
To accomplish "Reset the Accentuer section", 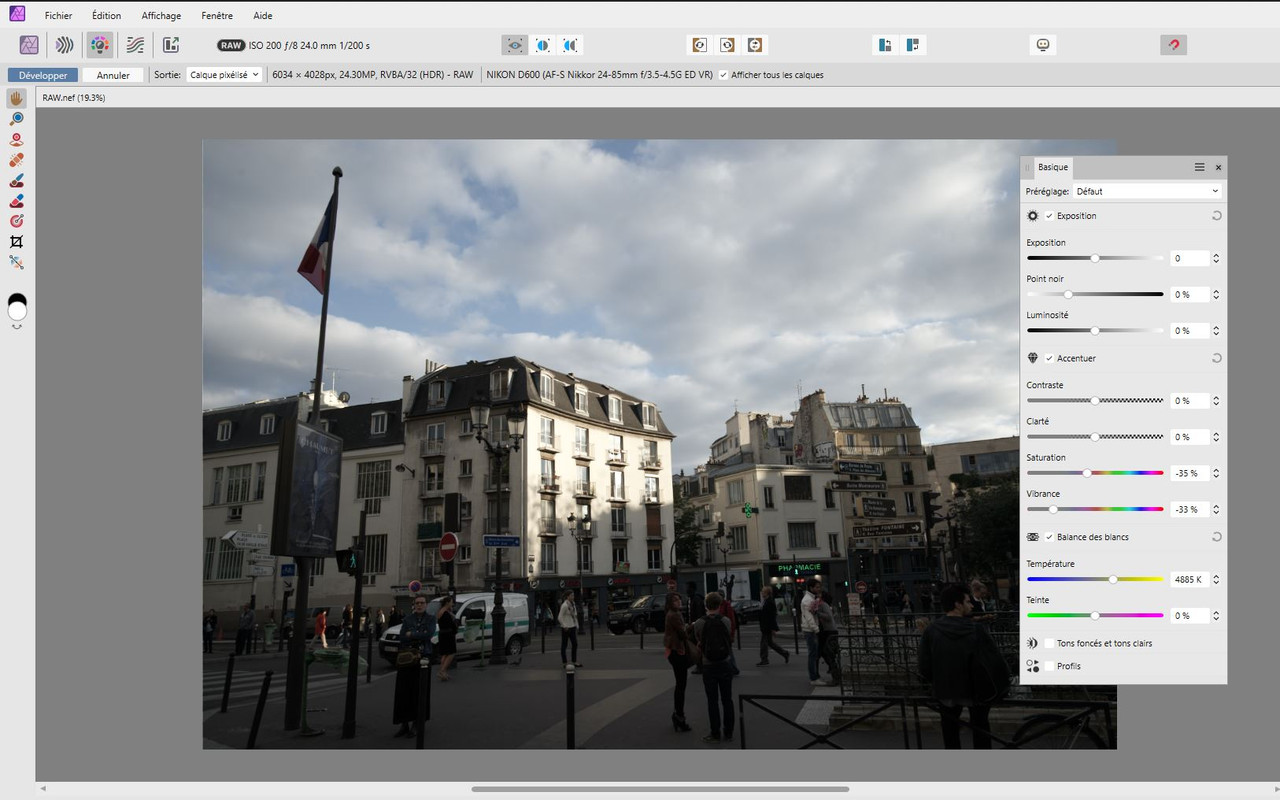I will click(x=1216, y=358).
